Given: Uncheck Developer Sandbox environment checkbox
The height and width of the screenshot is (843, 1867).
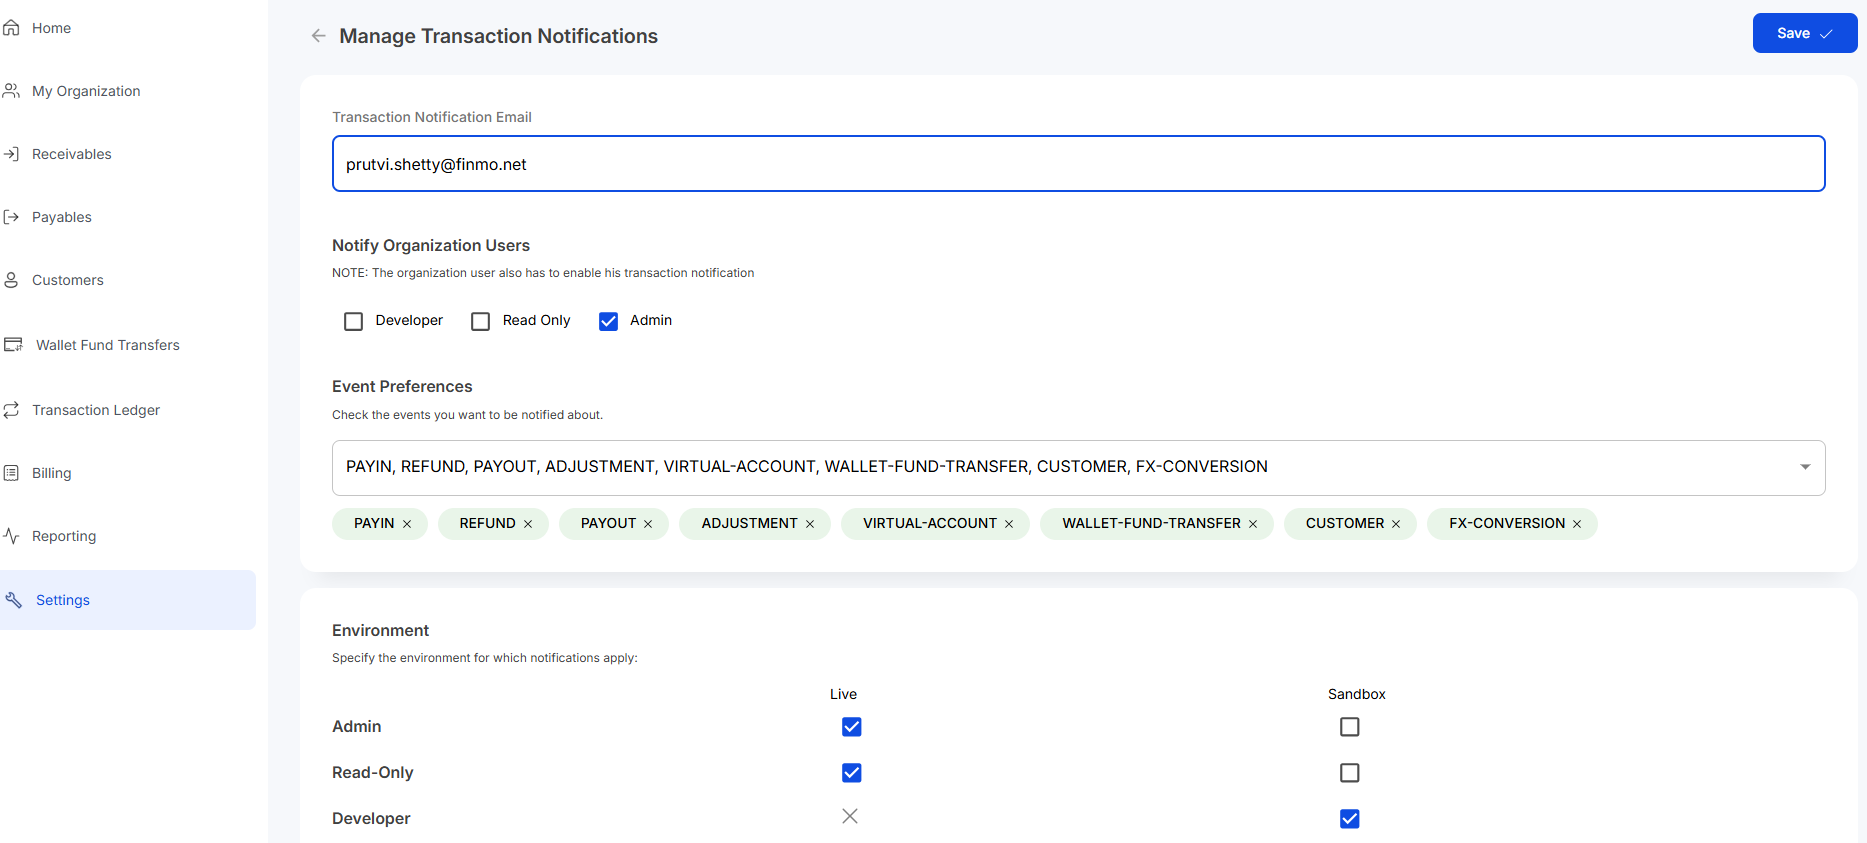Looking at the screenshot, I should [x=1350, y=819].
